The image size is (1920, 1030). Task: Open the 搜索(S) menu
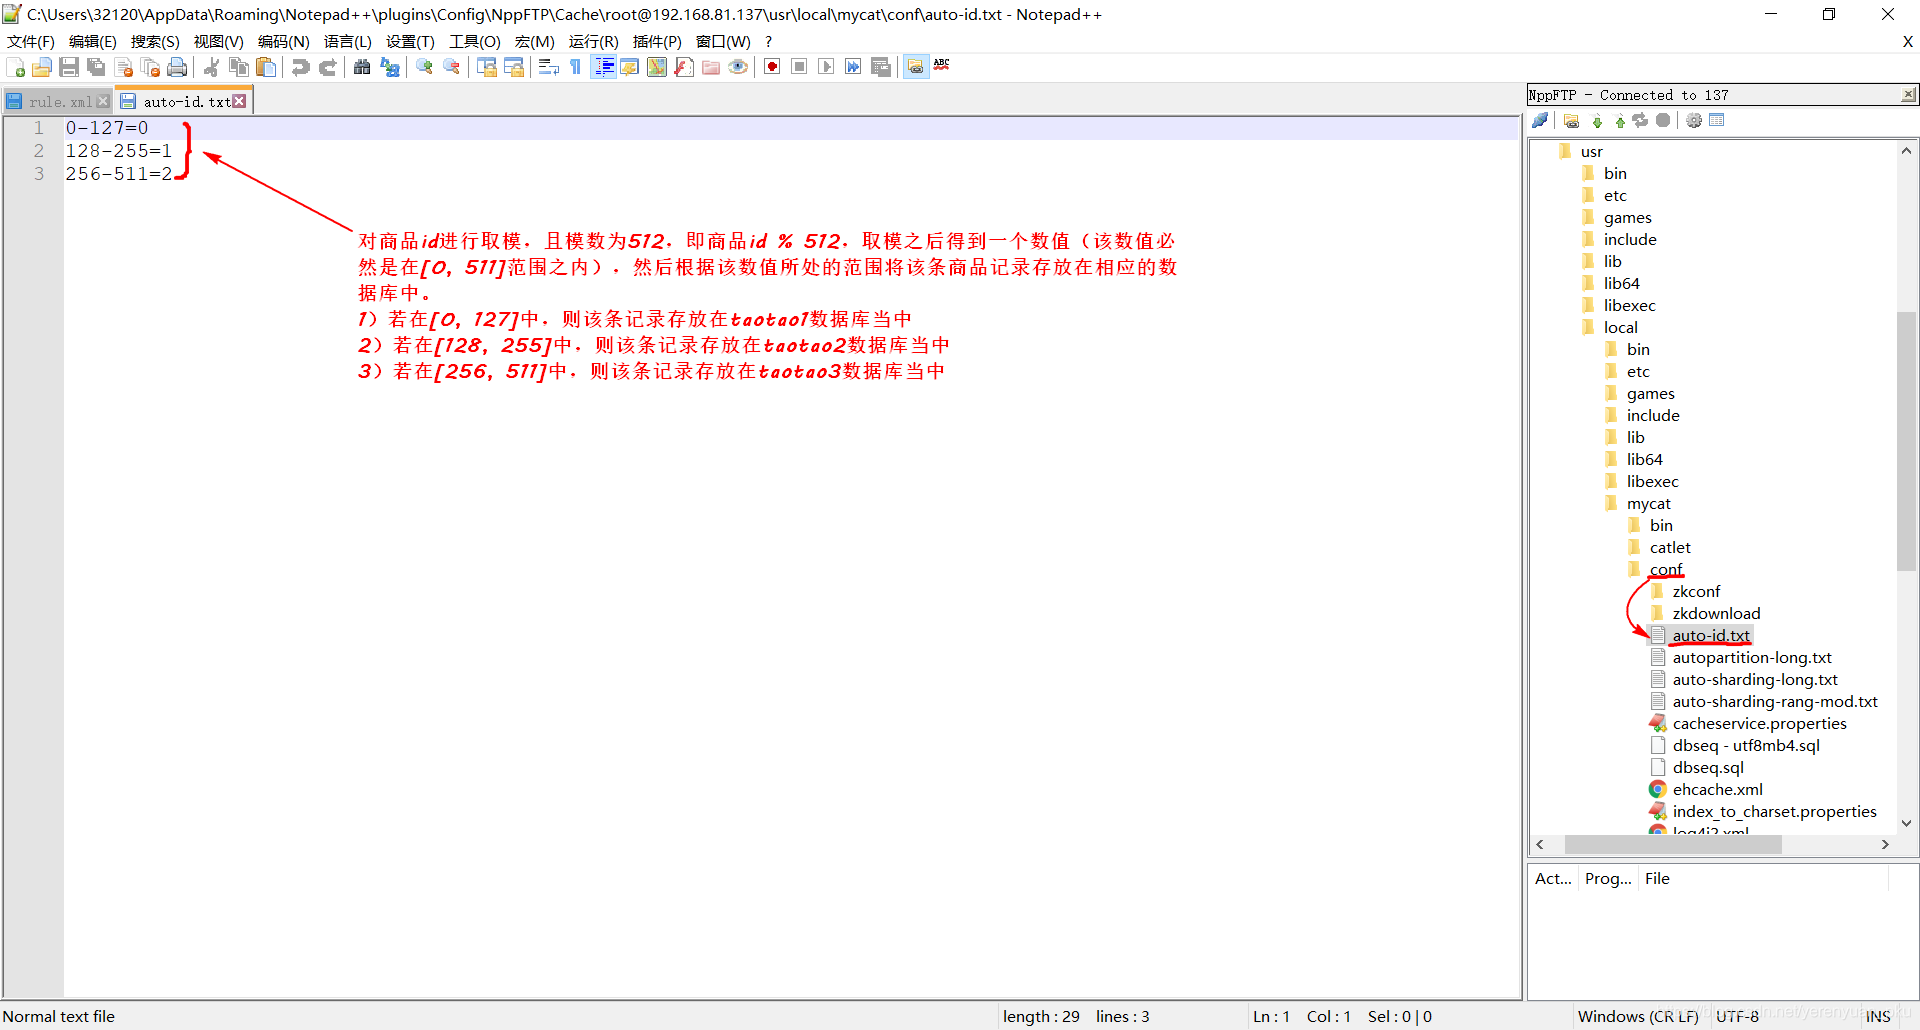[155, 41]
